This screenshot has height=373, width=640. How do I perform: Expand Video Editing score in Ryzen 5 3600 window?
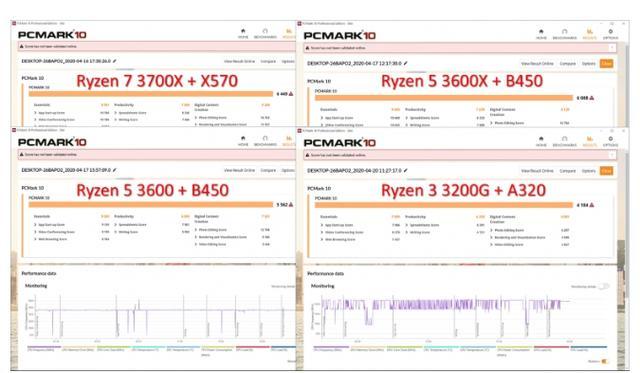pos(211,244)
